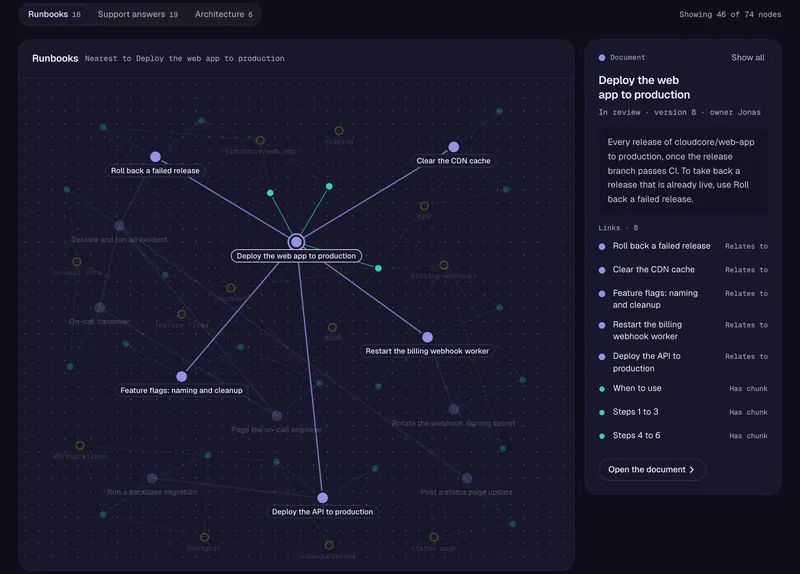
Task: Click the status page entity node
Action: [434, 537]
